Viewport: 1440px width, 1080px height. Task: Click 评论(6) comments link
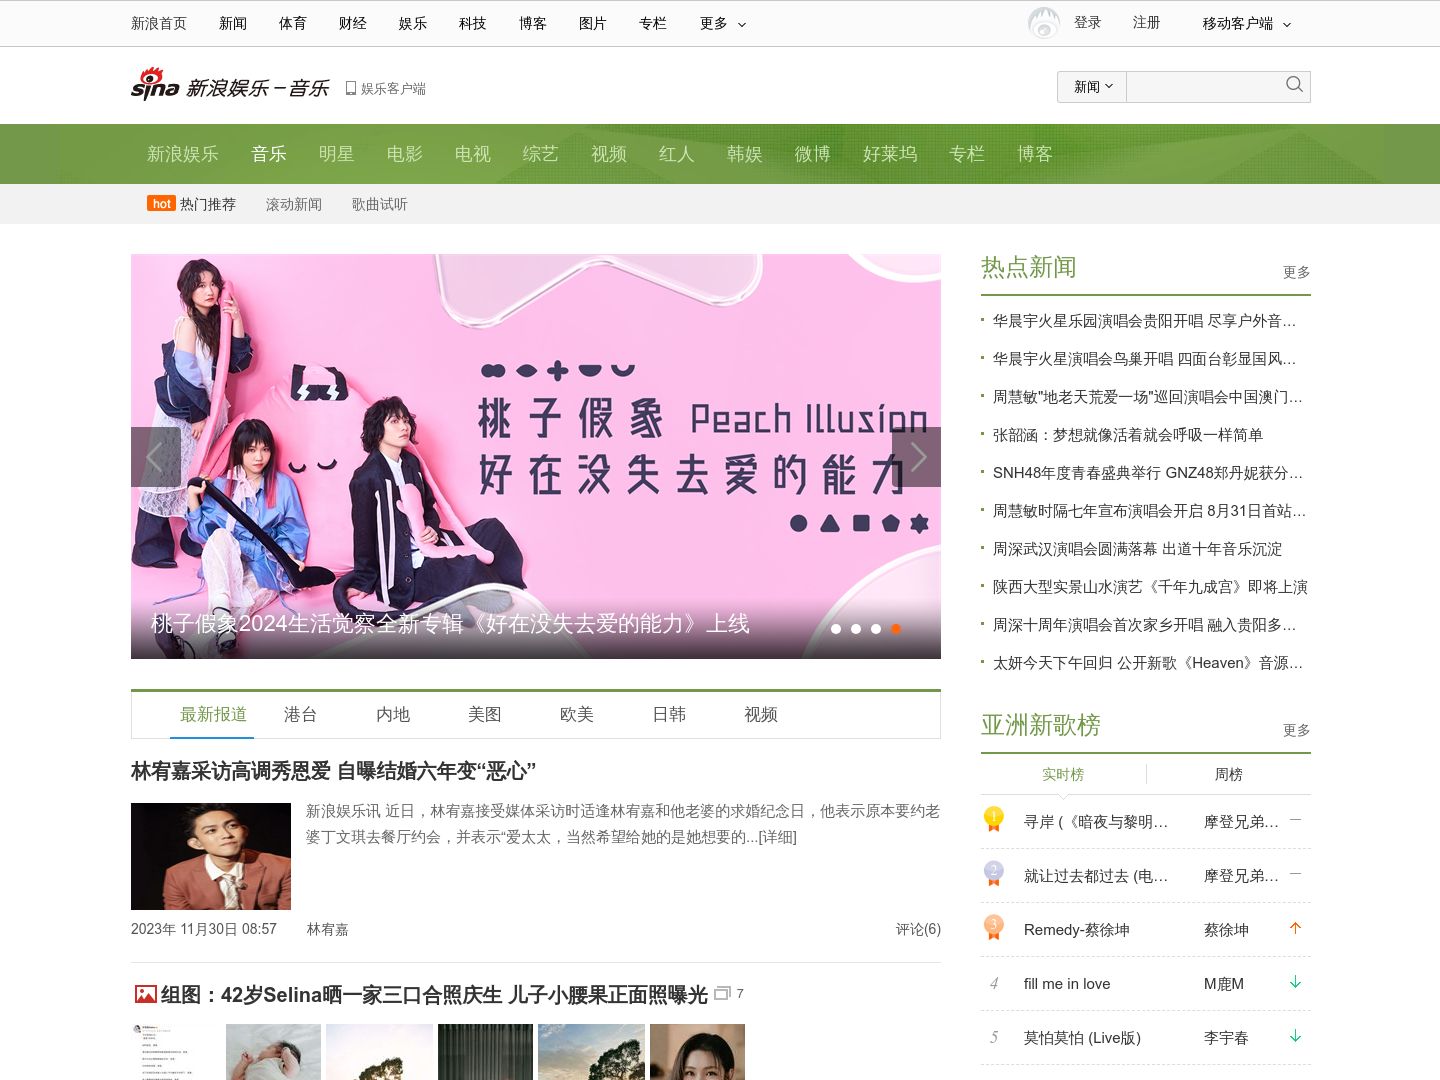coord(918,929)
